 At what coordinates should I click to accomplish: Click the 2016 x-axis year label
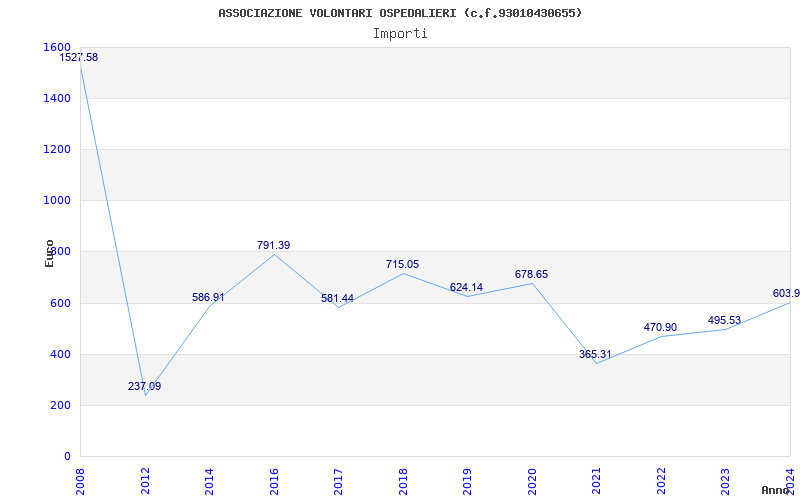pyautogui.click(x=274, y=480)
